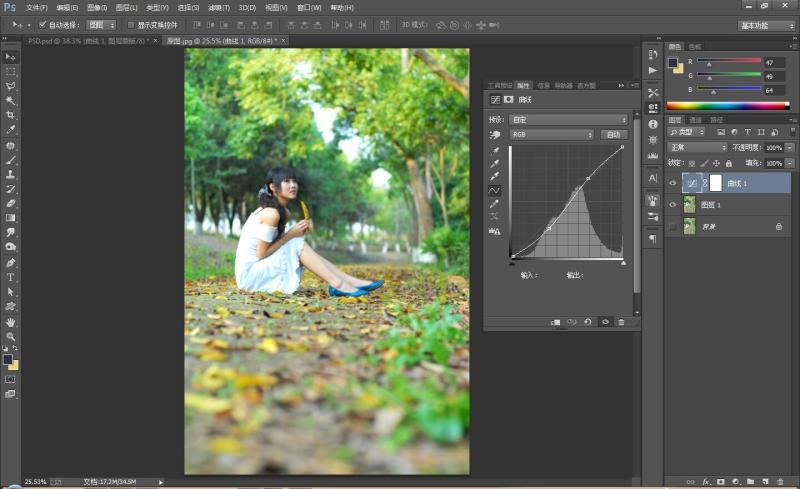Screen dimensions: 800x489
Task: Reset adjustment defaults icon in Properties
Action: (588, 322)
